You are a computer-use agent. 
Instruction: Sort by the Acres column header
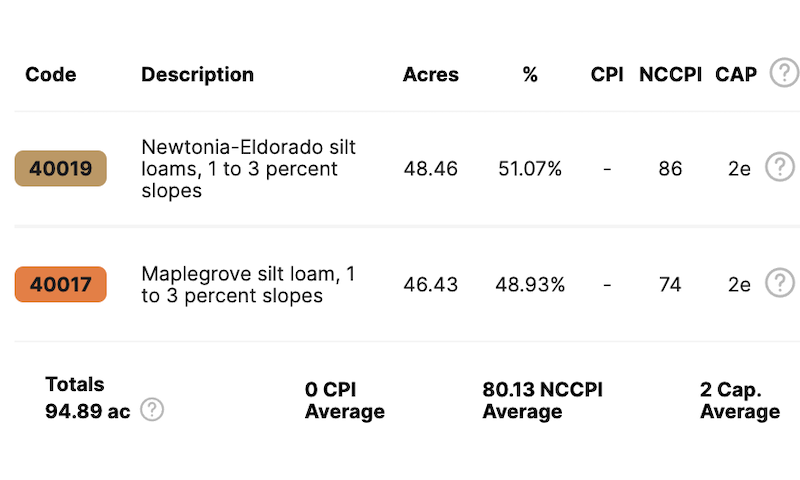[431, 74]
